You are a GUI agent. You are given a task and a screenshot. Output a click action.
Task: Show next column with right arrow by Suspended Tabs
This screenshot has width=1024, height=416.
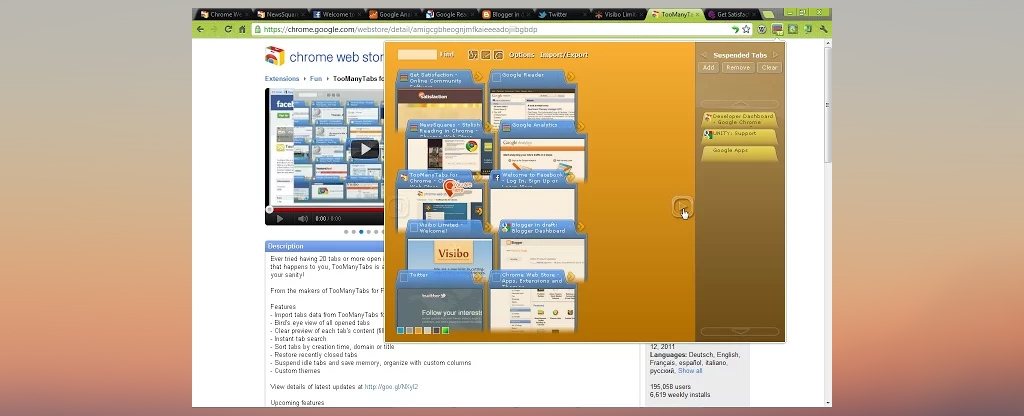[775, 55]
